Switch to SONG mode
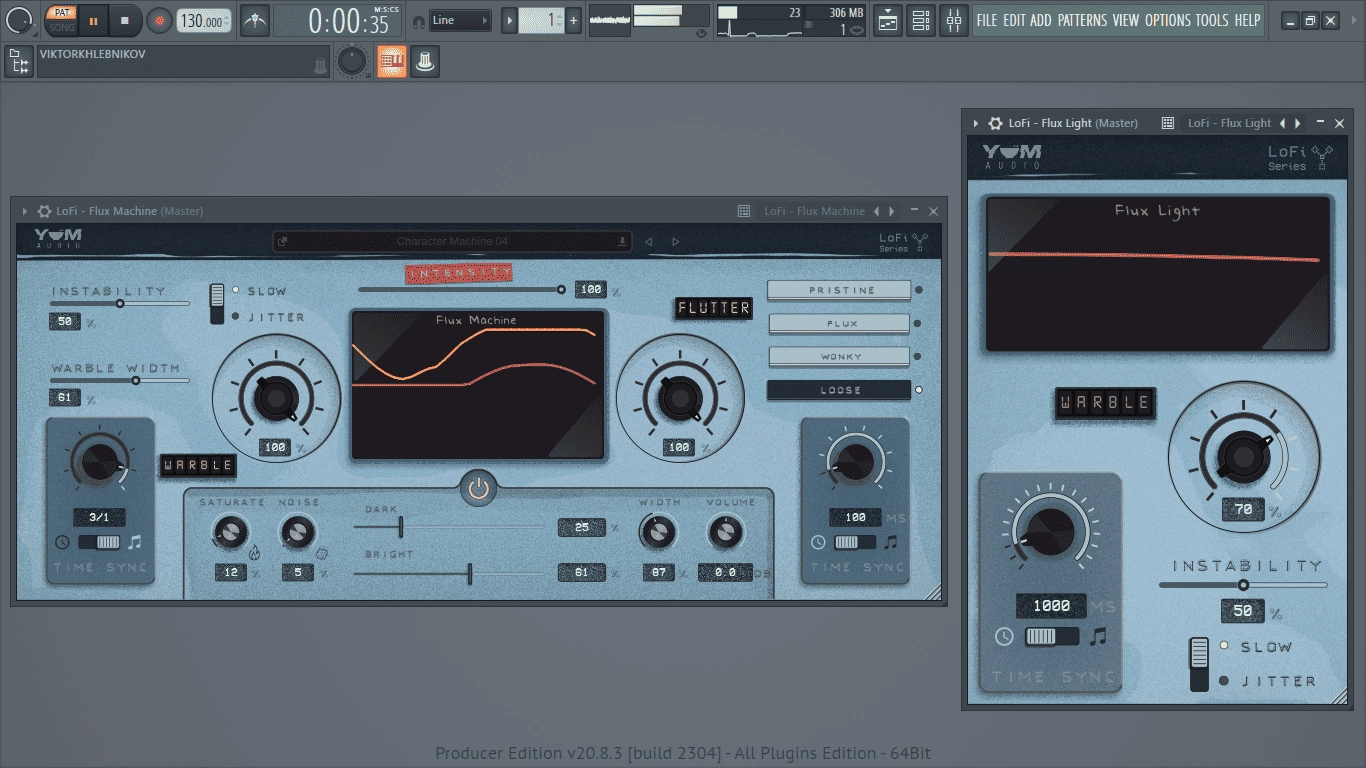The height and width of the screenshot is (768, 1366). click(61, 27)
